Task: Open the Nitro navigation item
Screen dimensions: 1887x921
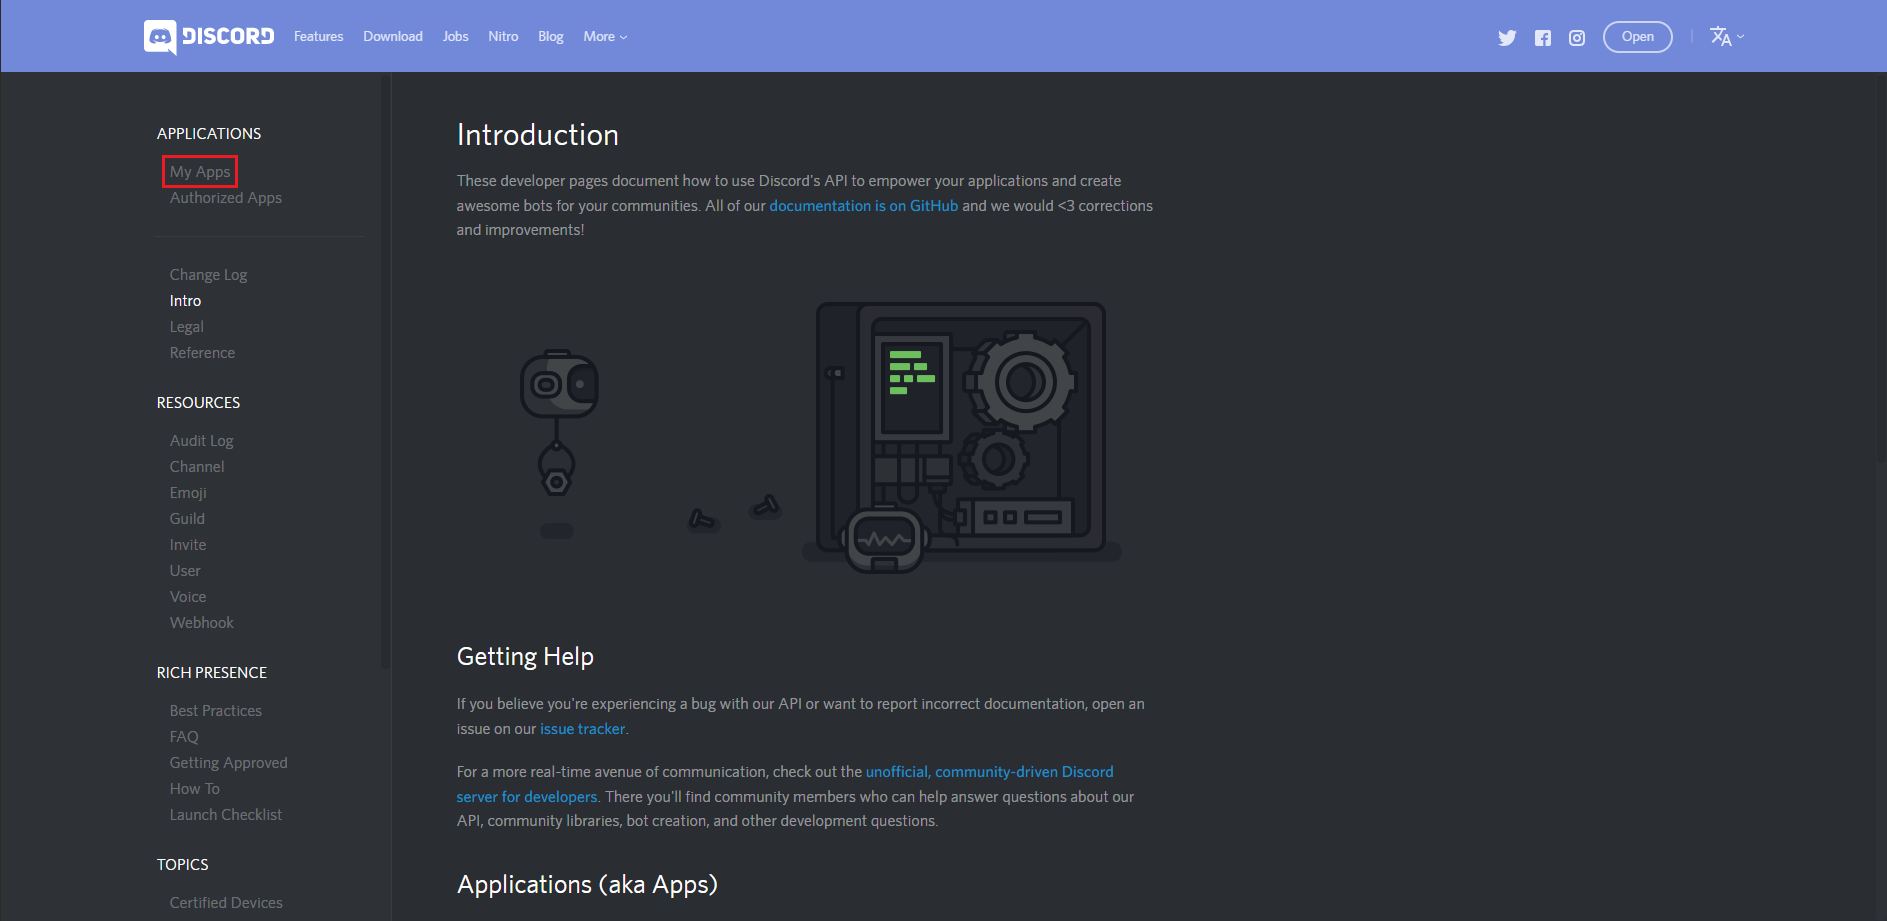Action: point(503,37)
